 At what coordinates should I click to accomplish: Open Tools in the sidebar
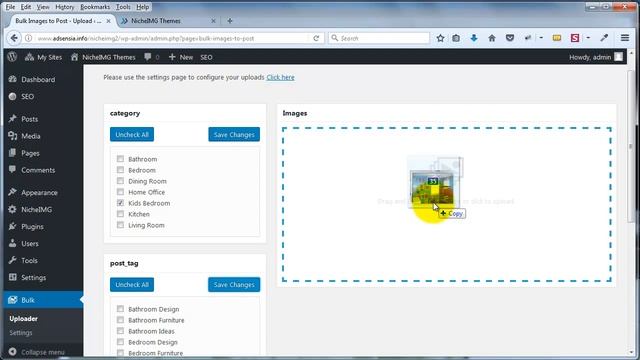click(x=29, y=261)
